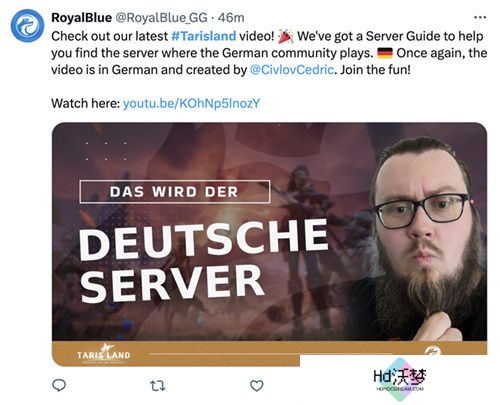Like the tweet with the heart icon

click(x=256, y=386)
